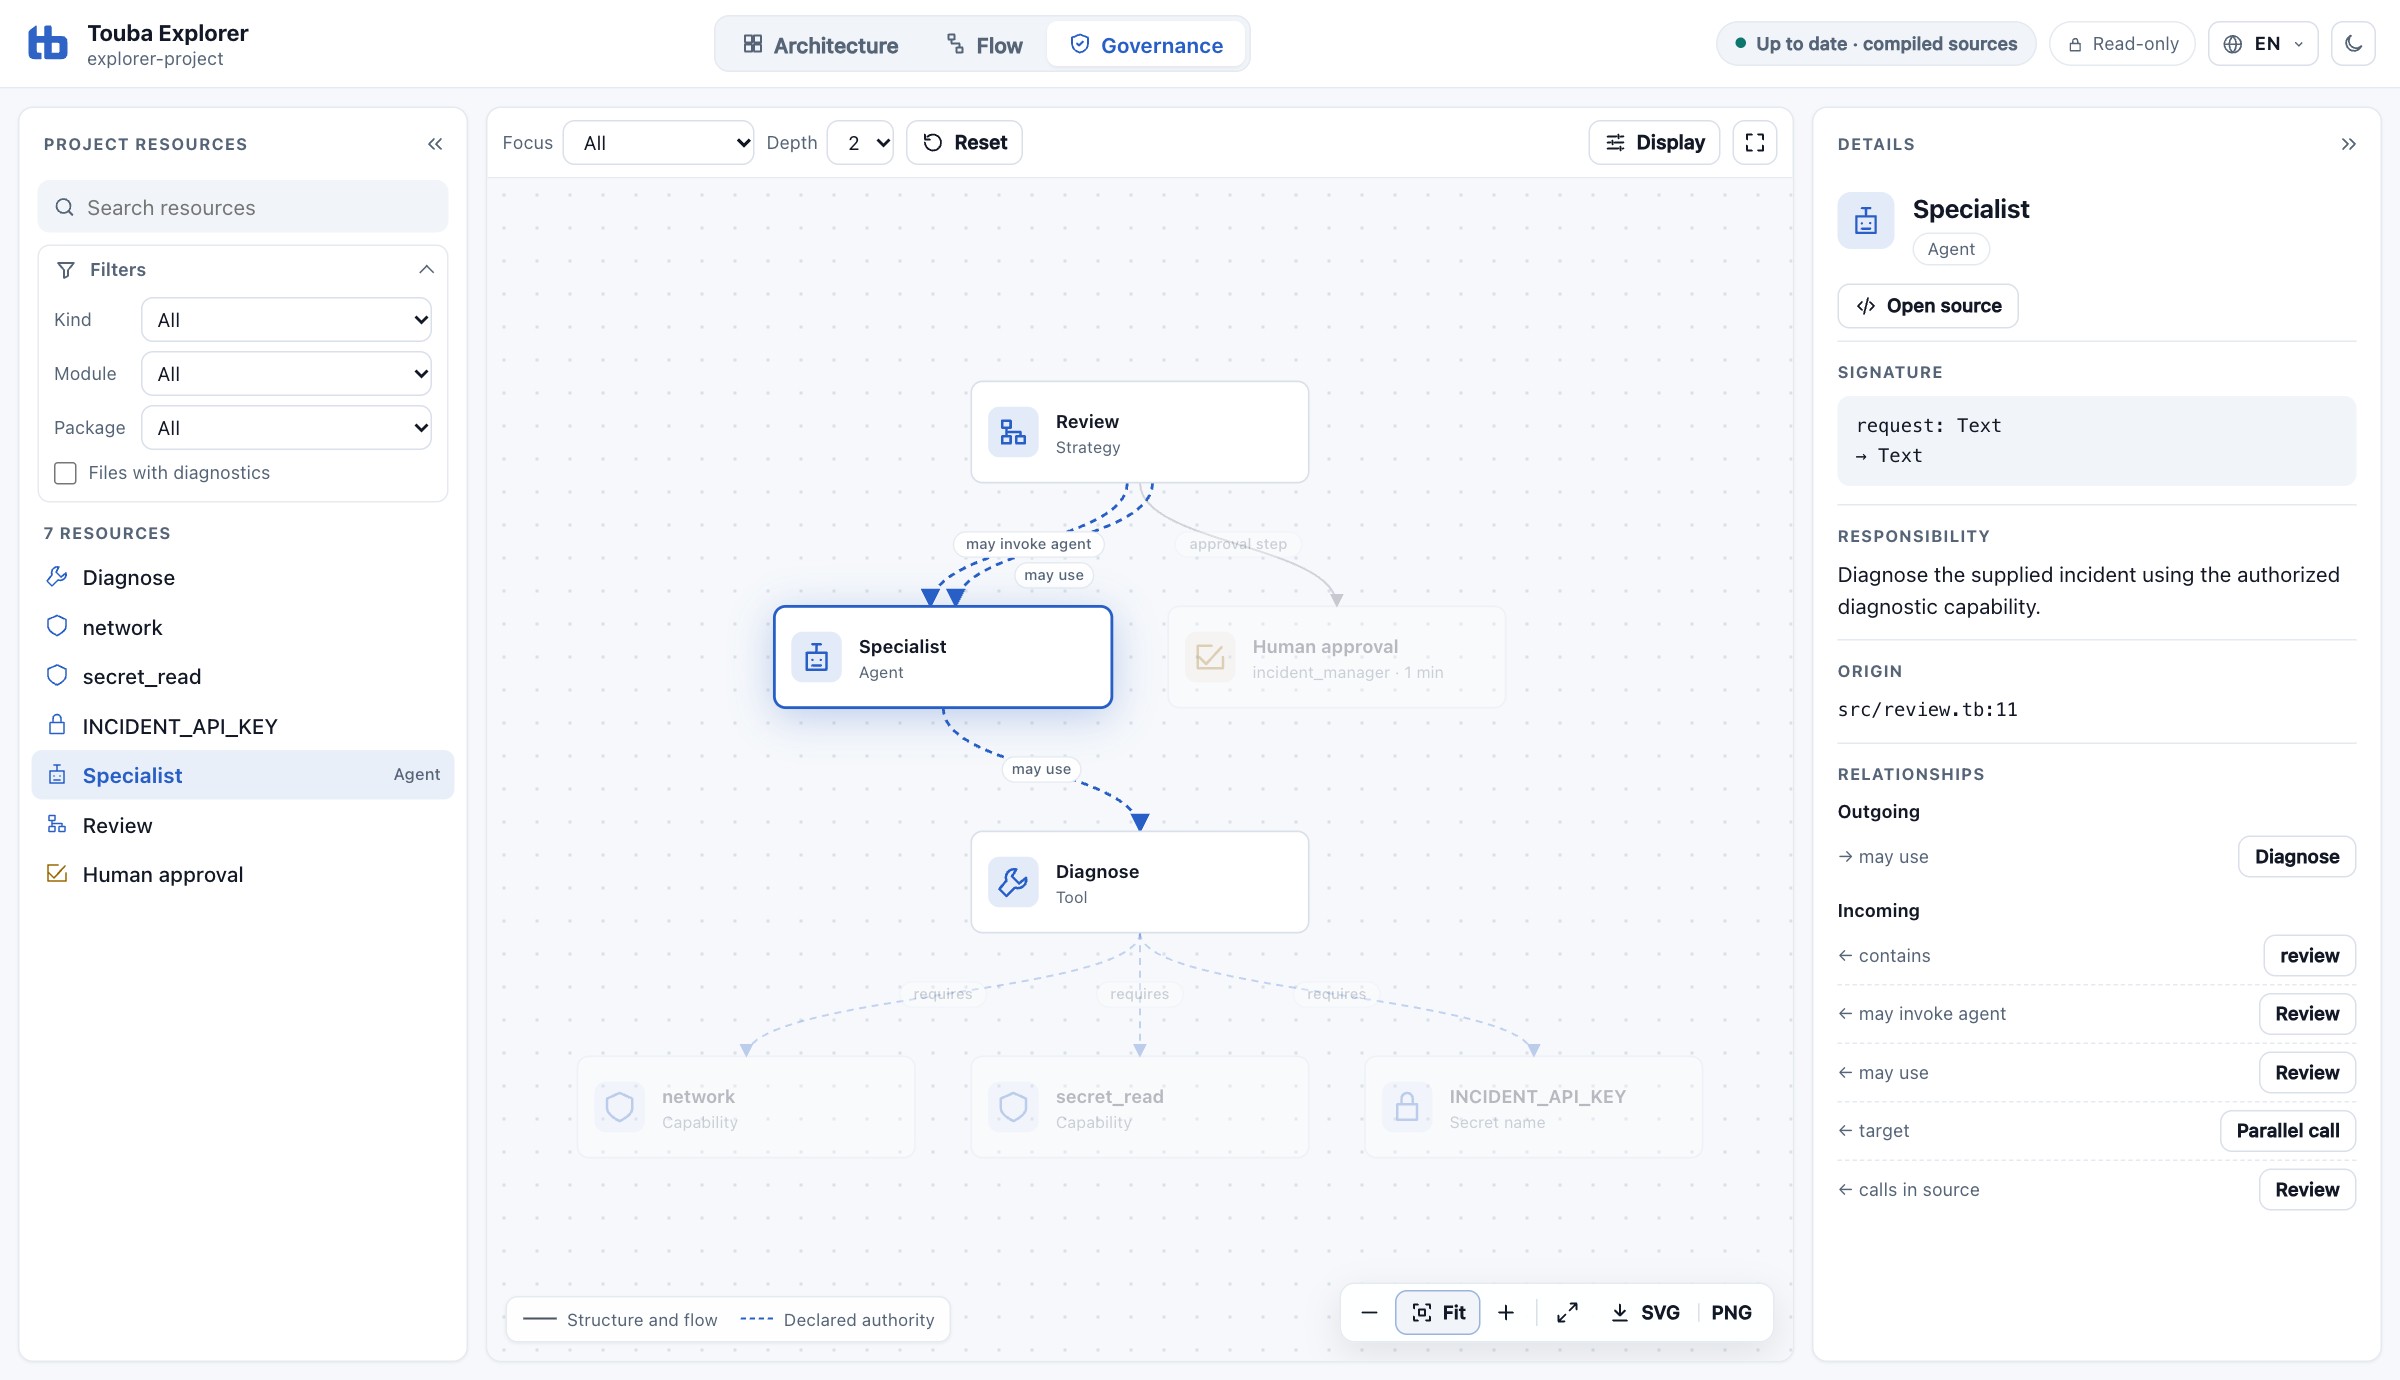Click the lock icon on INCIDENT_API_KEY node
This screenshot has height=1380, width=2400.
tap(1407, 1107)
